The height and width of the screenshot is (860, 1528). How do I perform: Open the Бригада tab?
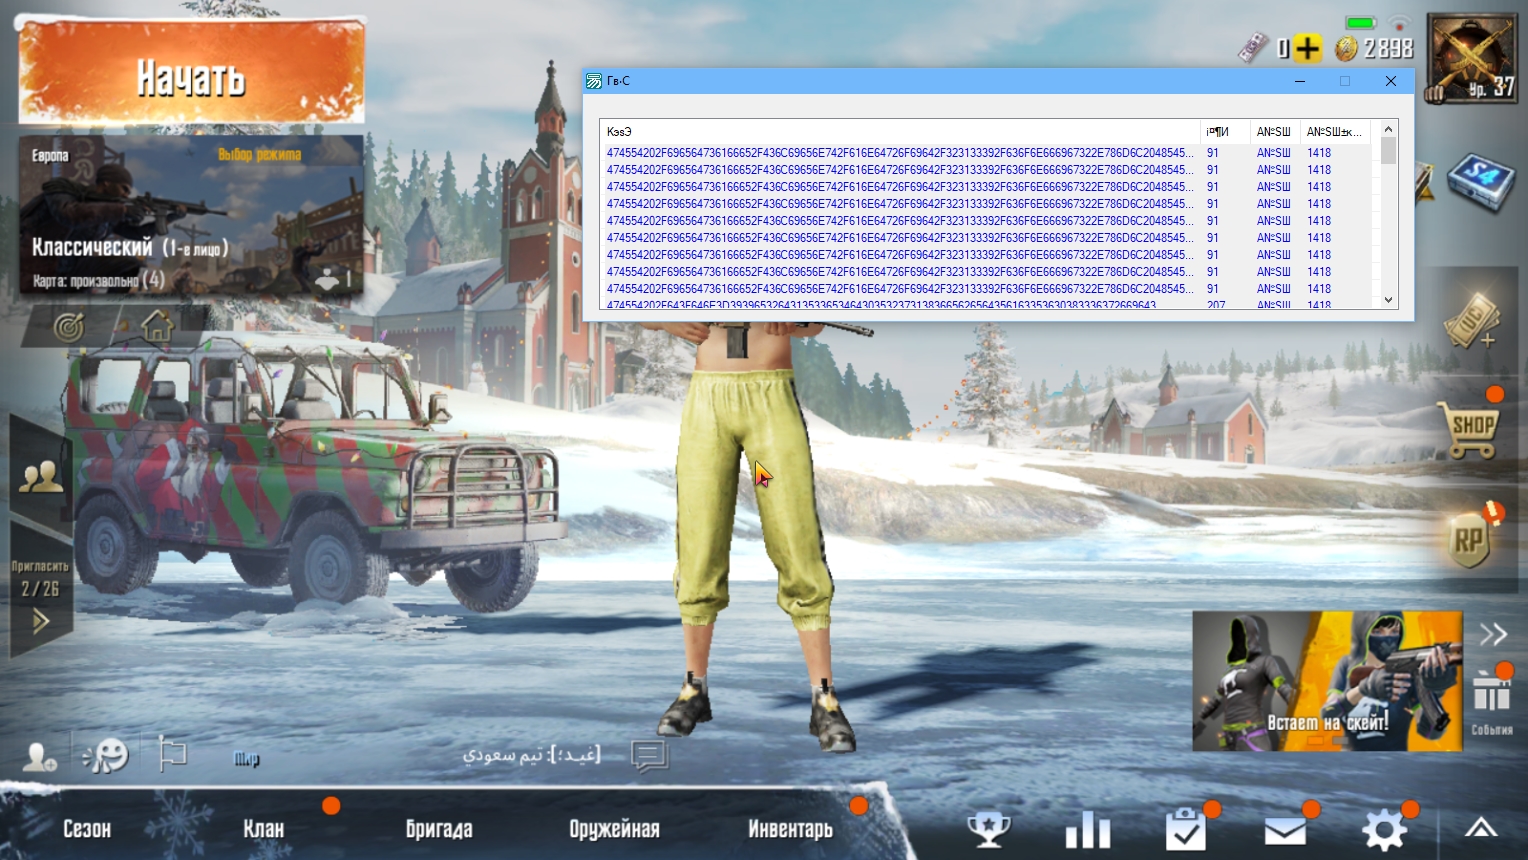(x=439, y=829)
